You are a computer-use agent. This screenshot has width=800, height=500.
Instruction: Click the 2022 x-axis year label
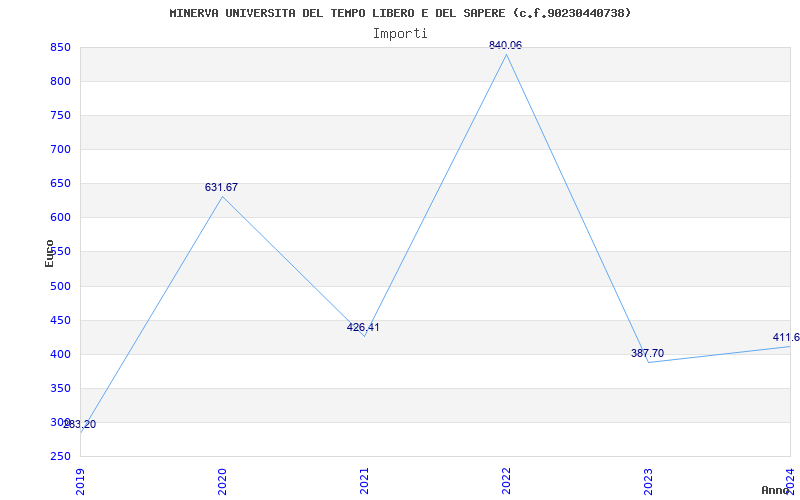point(506,481)
